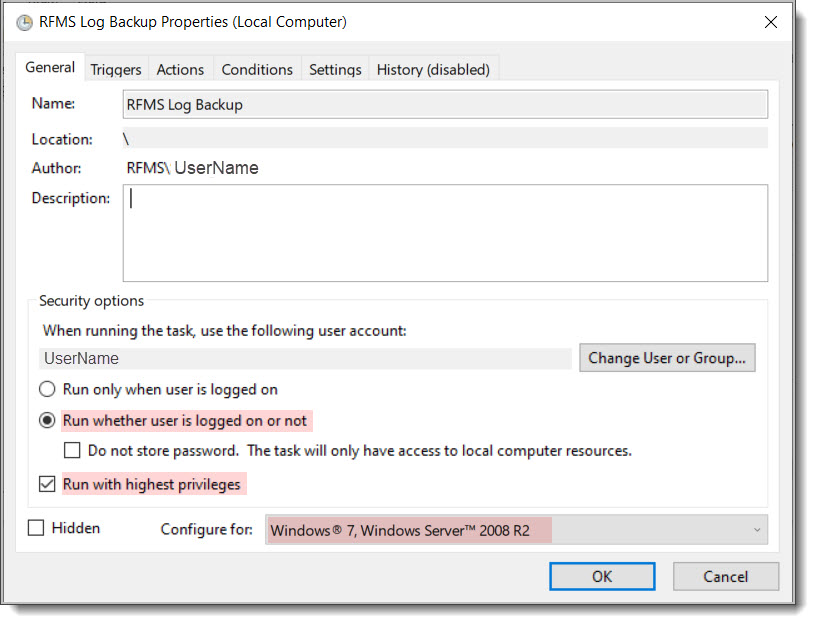
Task: Click the Cancel button
Action: (726, 576)
